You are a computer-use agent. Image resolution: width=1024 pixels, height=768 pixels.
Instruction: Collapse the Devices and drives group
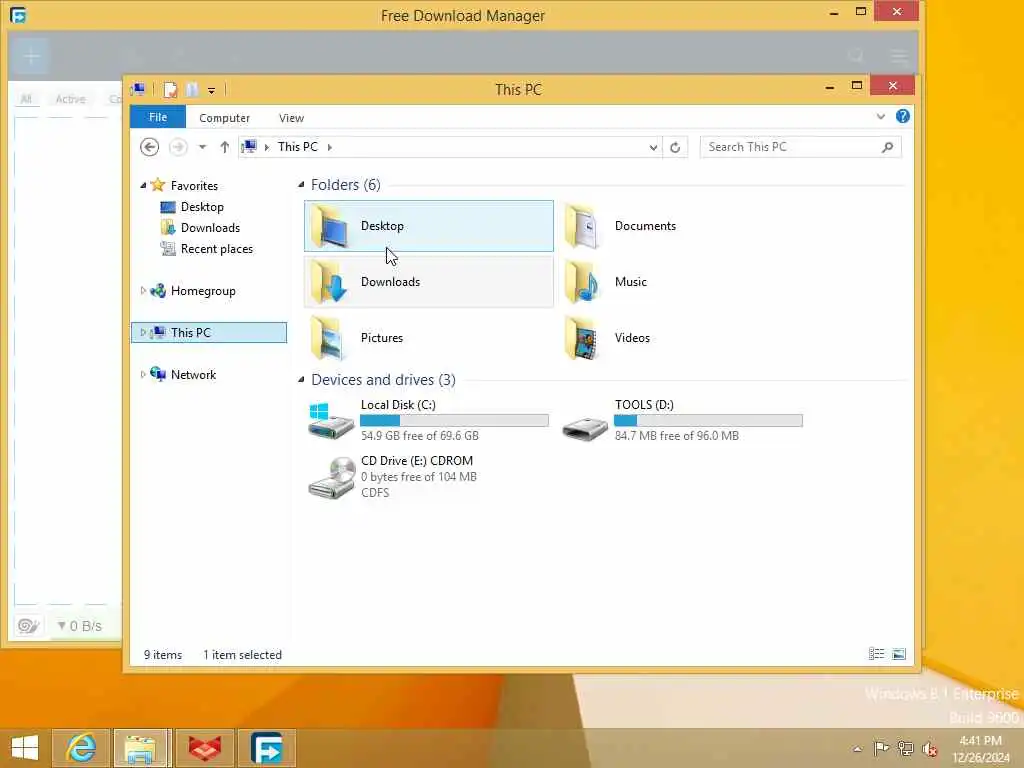tap(301, 379)
